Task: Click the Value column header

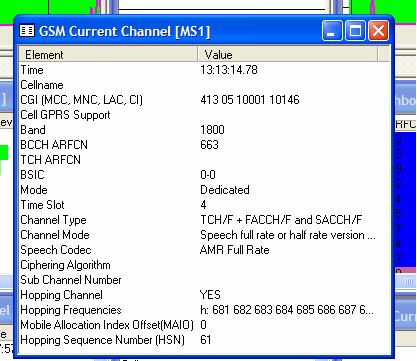Action: tap(288, 55)
